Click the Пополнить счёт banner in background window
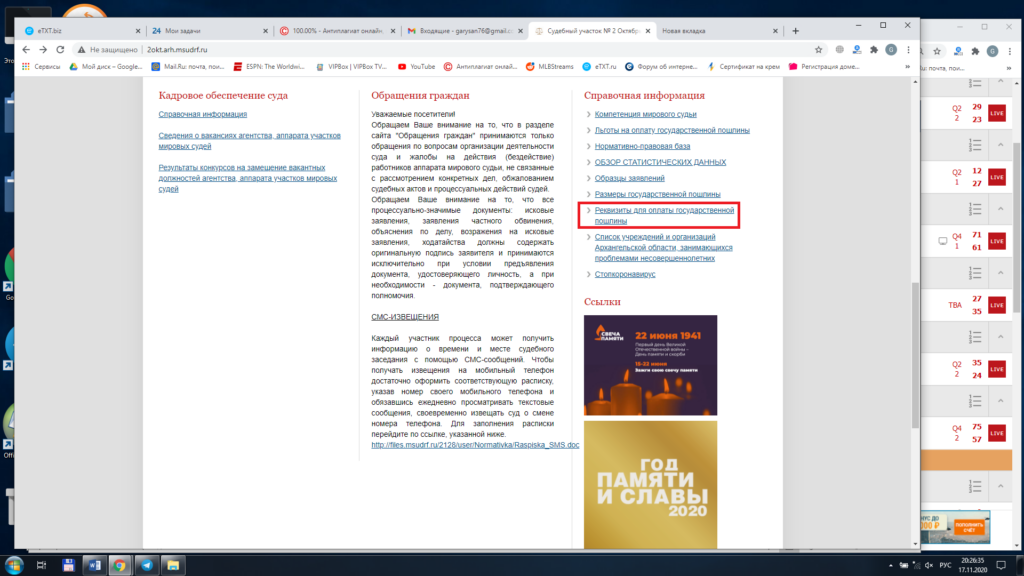 point(968,527)
